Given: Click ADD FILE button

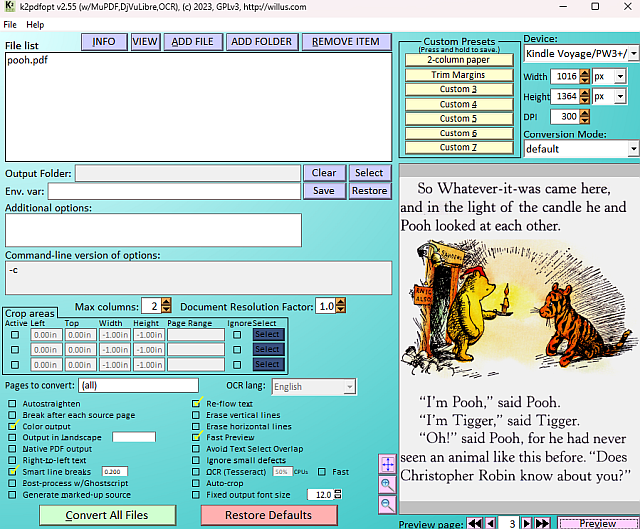Looking at the screenshot, I should (193, 42).
